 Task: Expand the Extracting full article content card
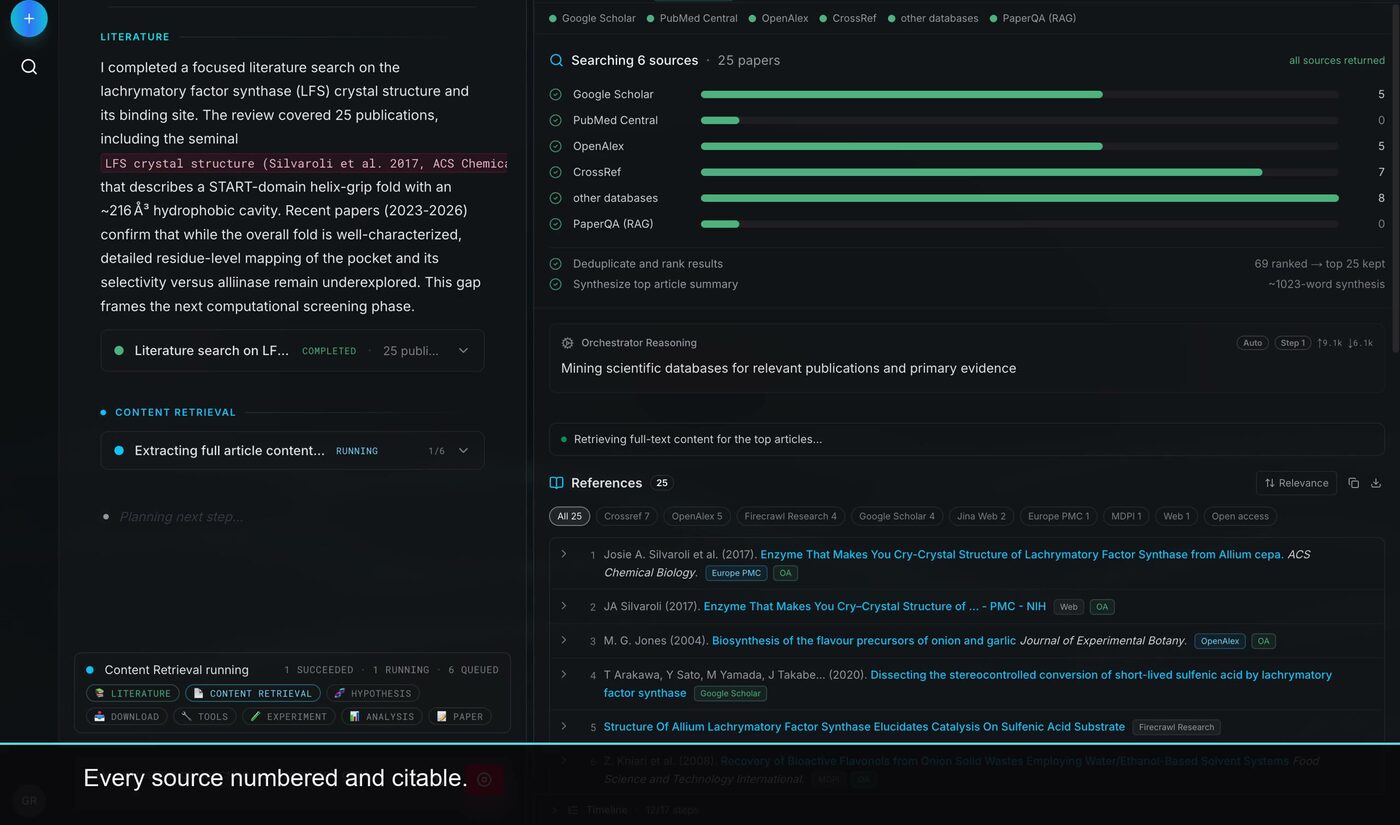coord(463,451)
